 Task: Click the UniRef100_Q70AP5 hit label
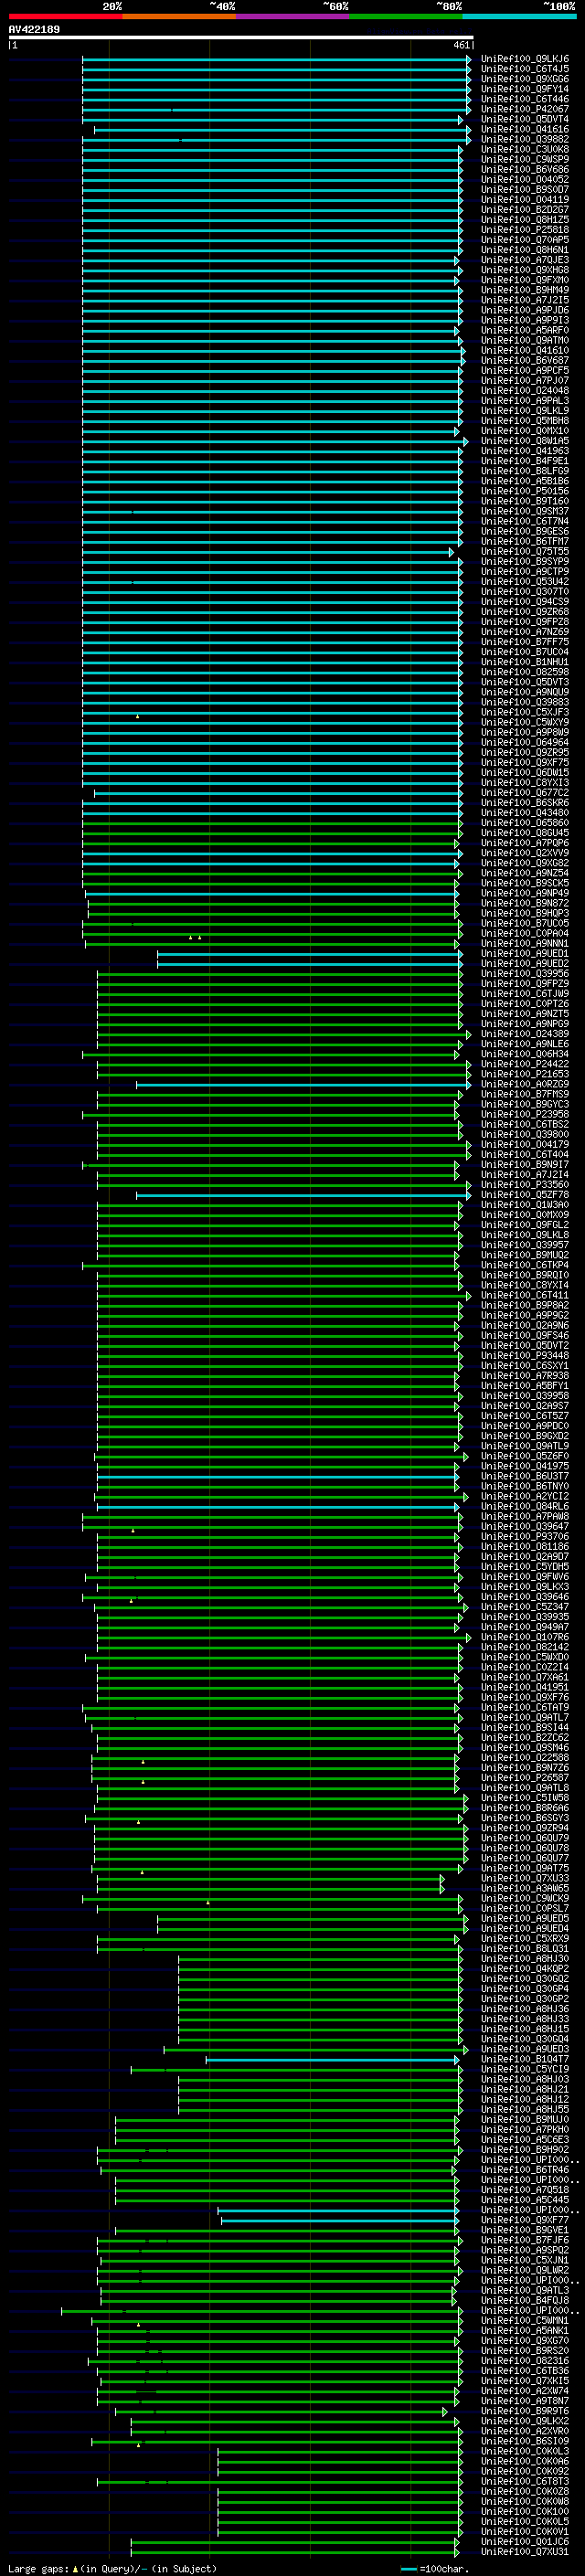[525, 240]
